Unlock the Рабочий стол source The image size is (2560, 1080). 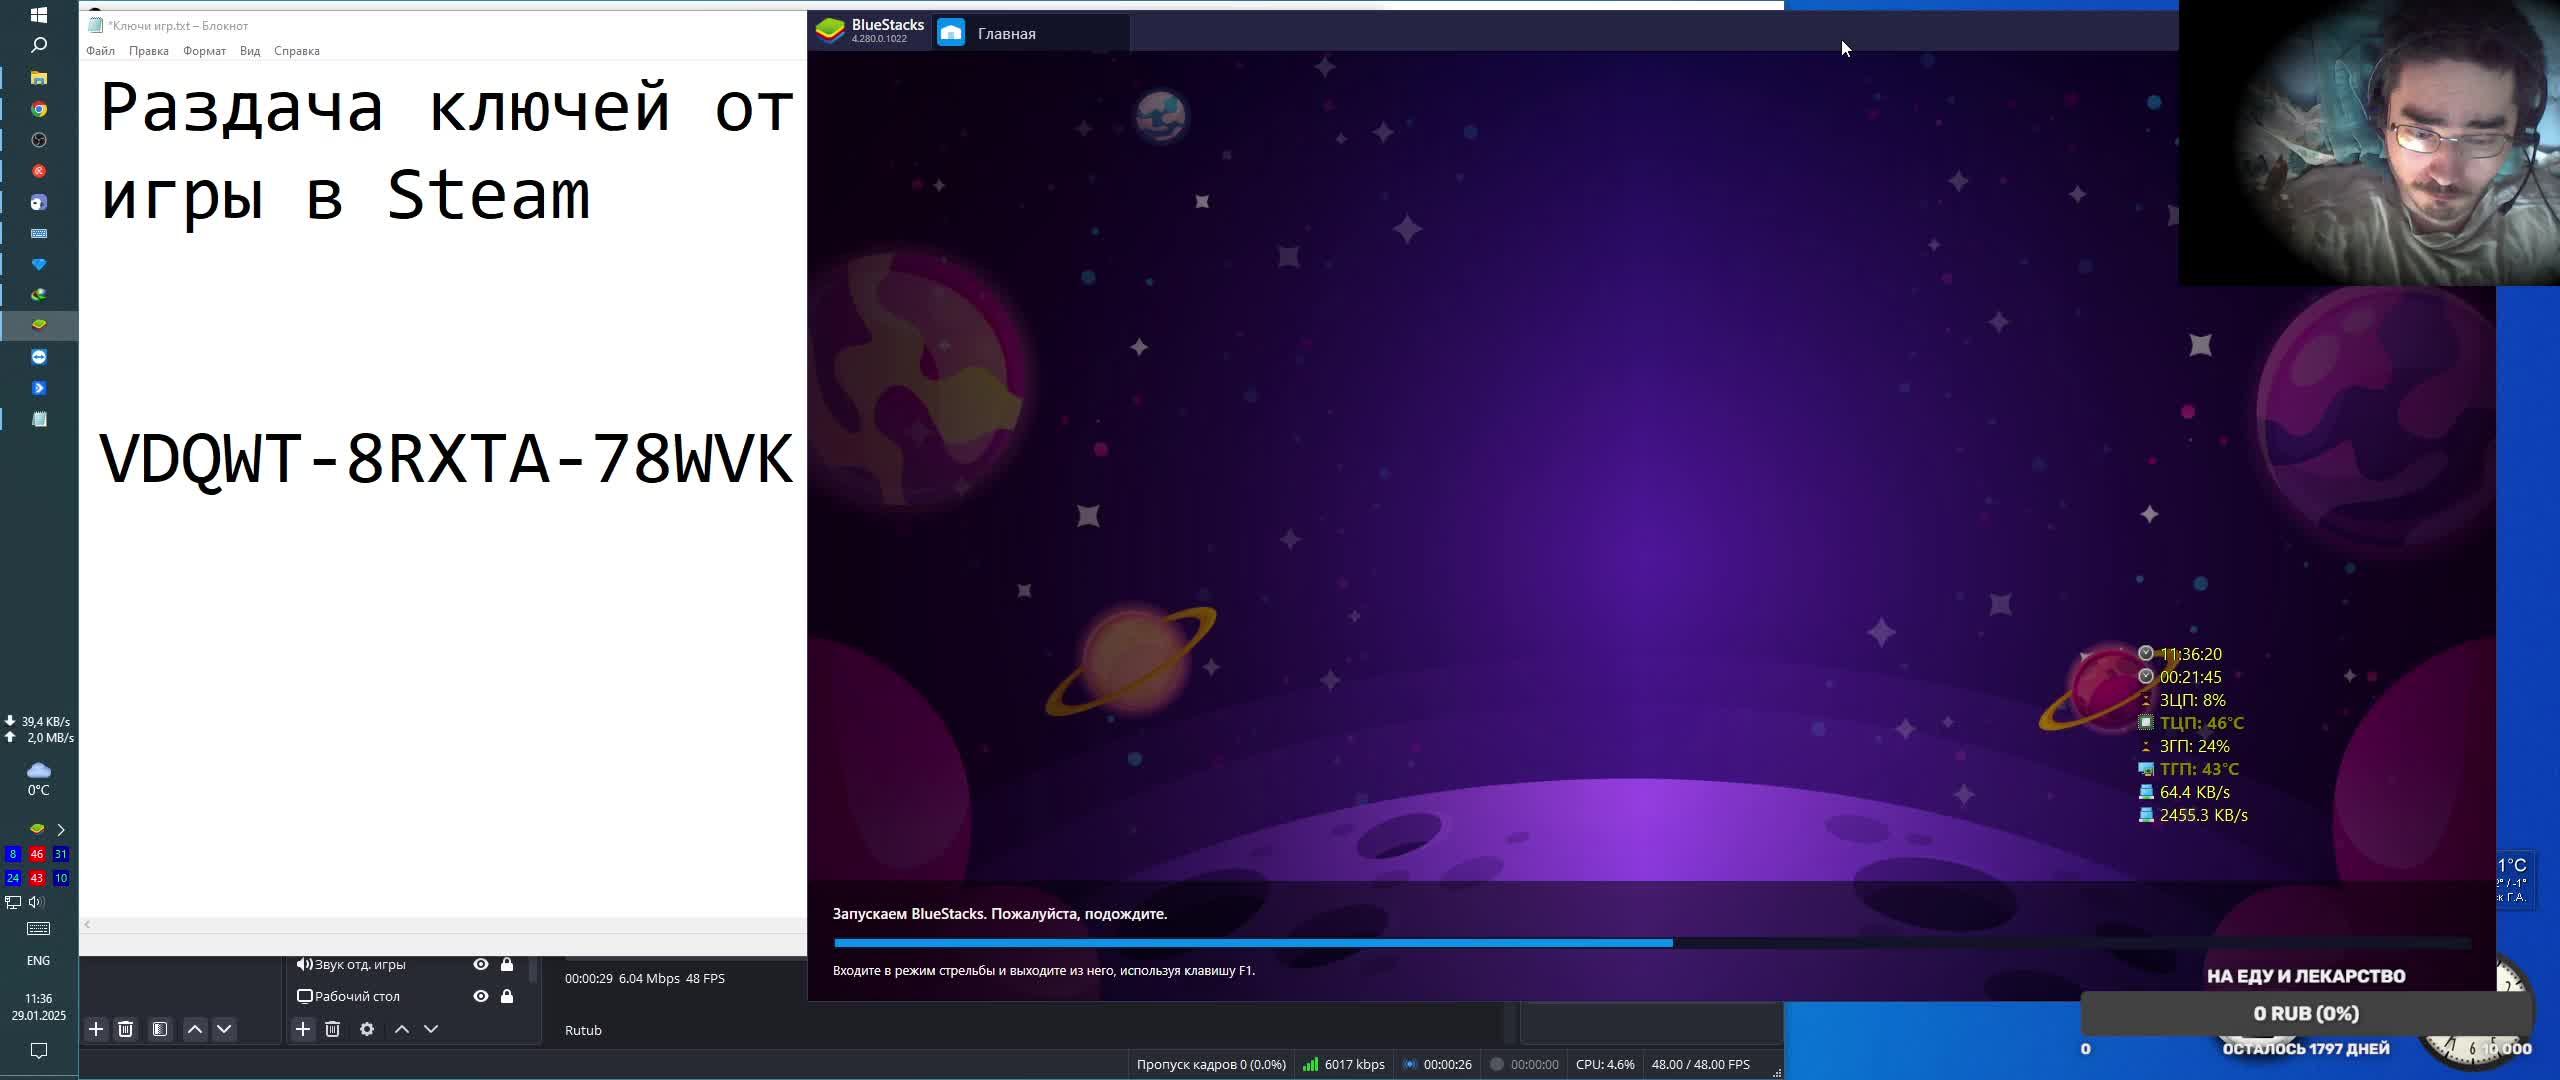click(507, 996)
